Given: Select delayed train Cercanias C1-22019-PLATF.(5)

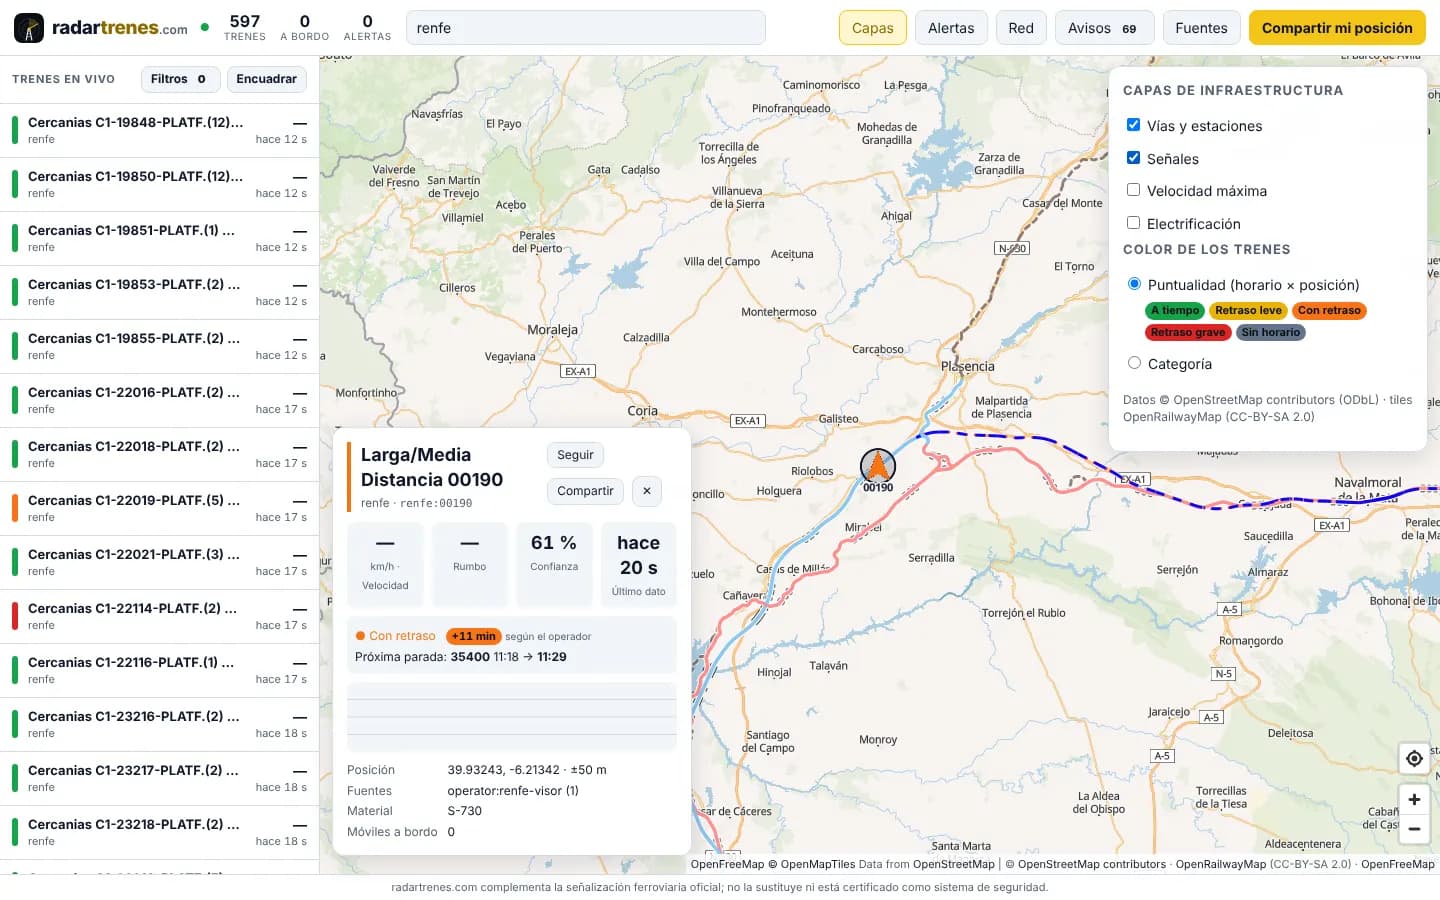Looking at the screenshot, I should pos(160,509).
